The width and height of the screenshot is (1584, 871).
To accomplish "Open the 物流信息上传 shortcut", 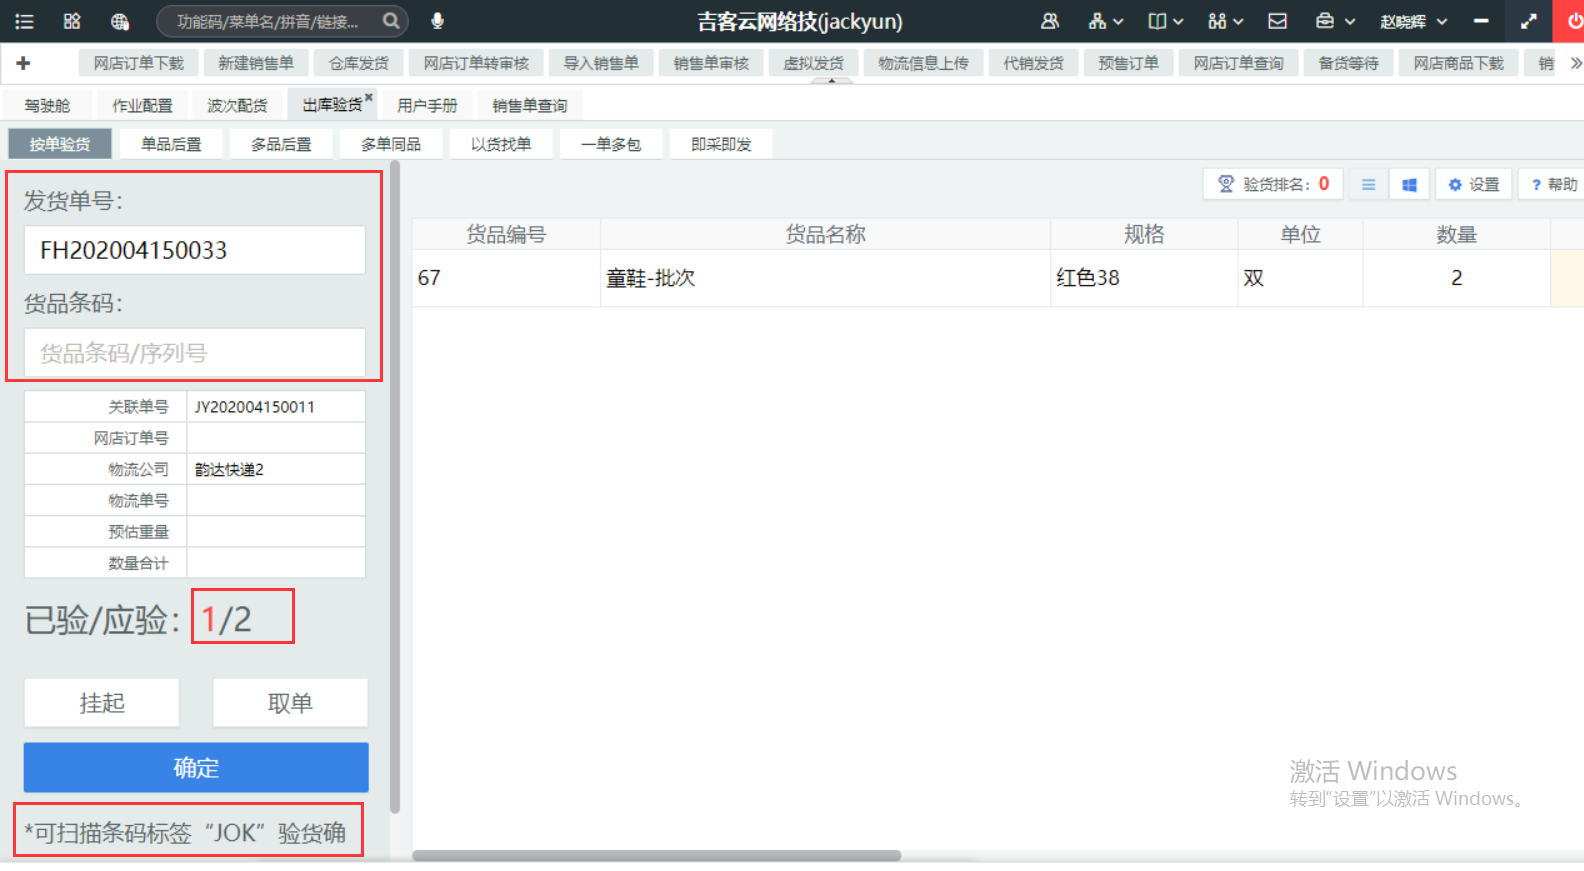I will pos(924,63).
